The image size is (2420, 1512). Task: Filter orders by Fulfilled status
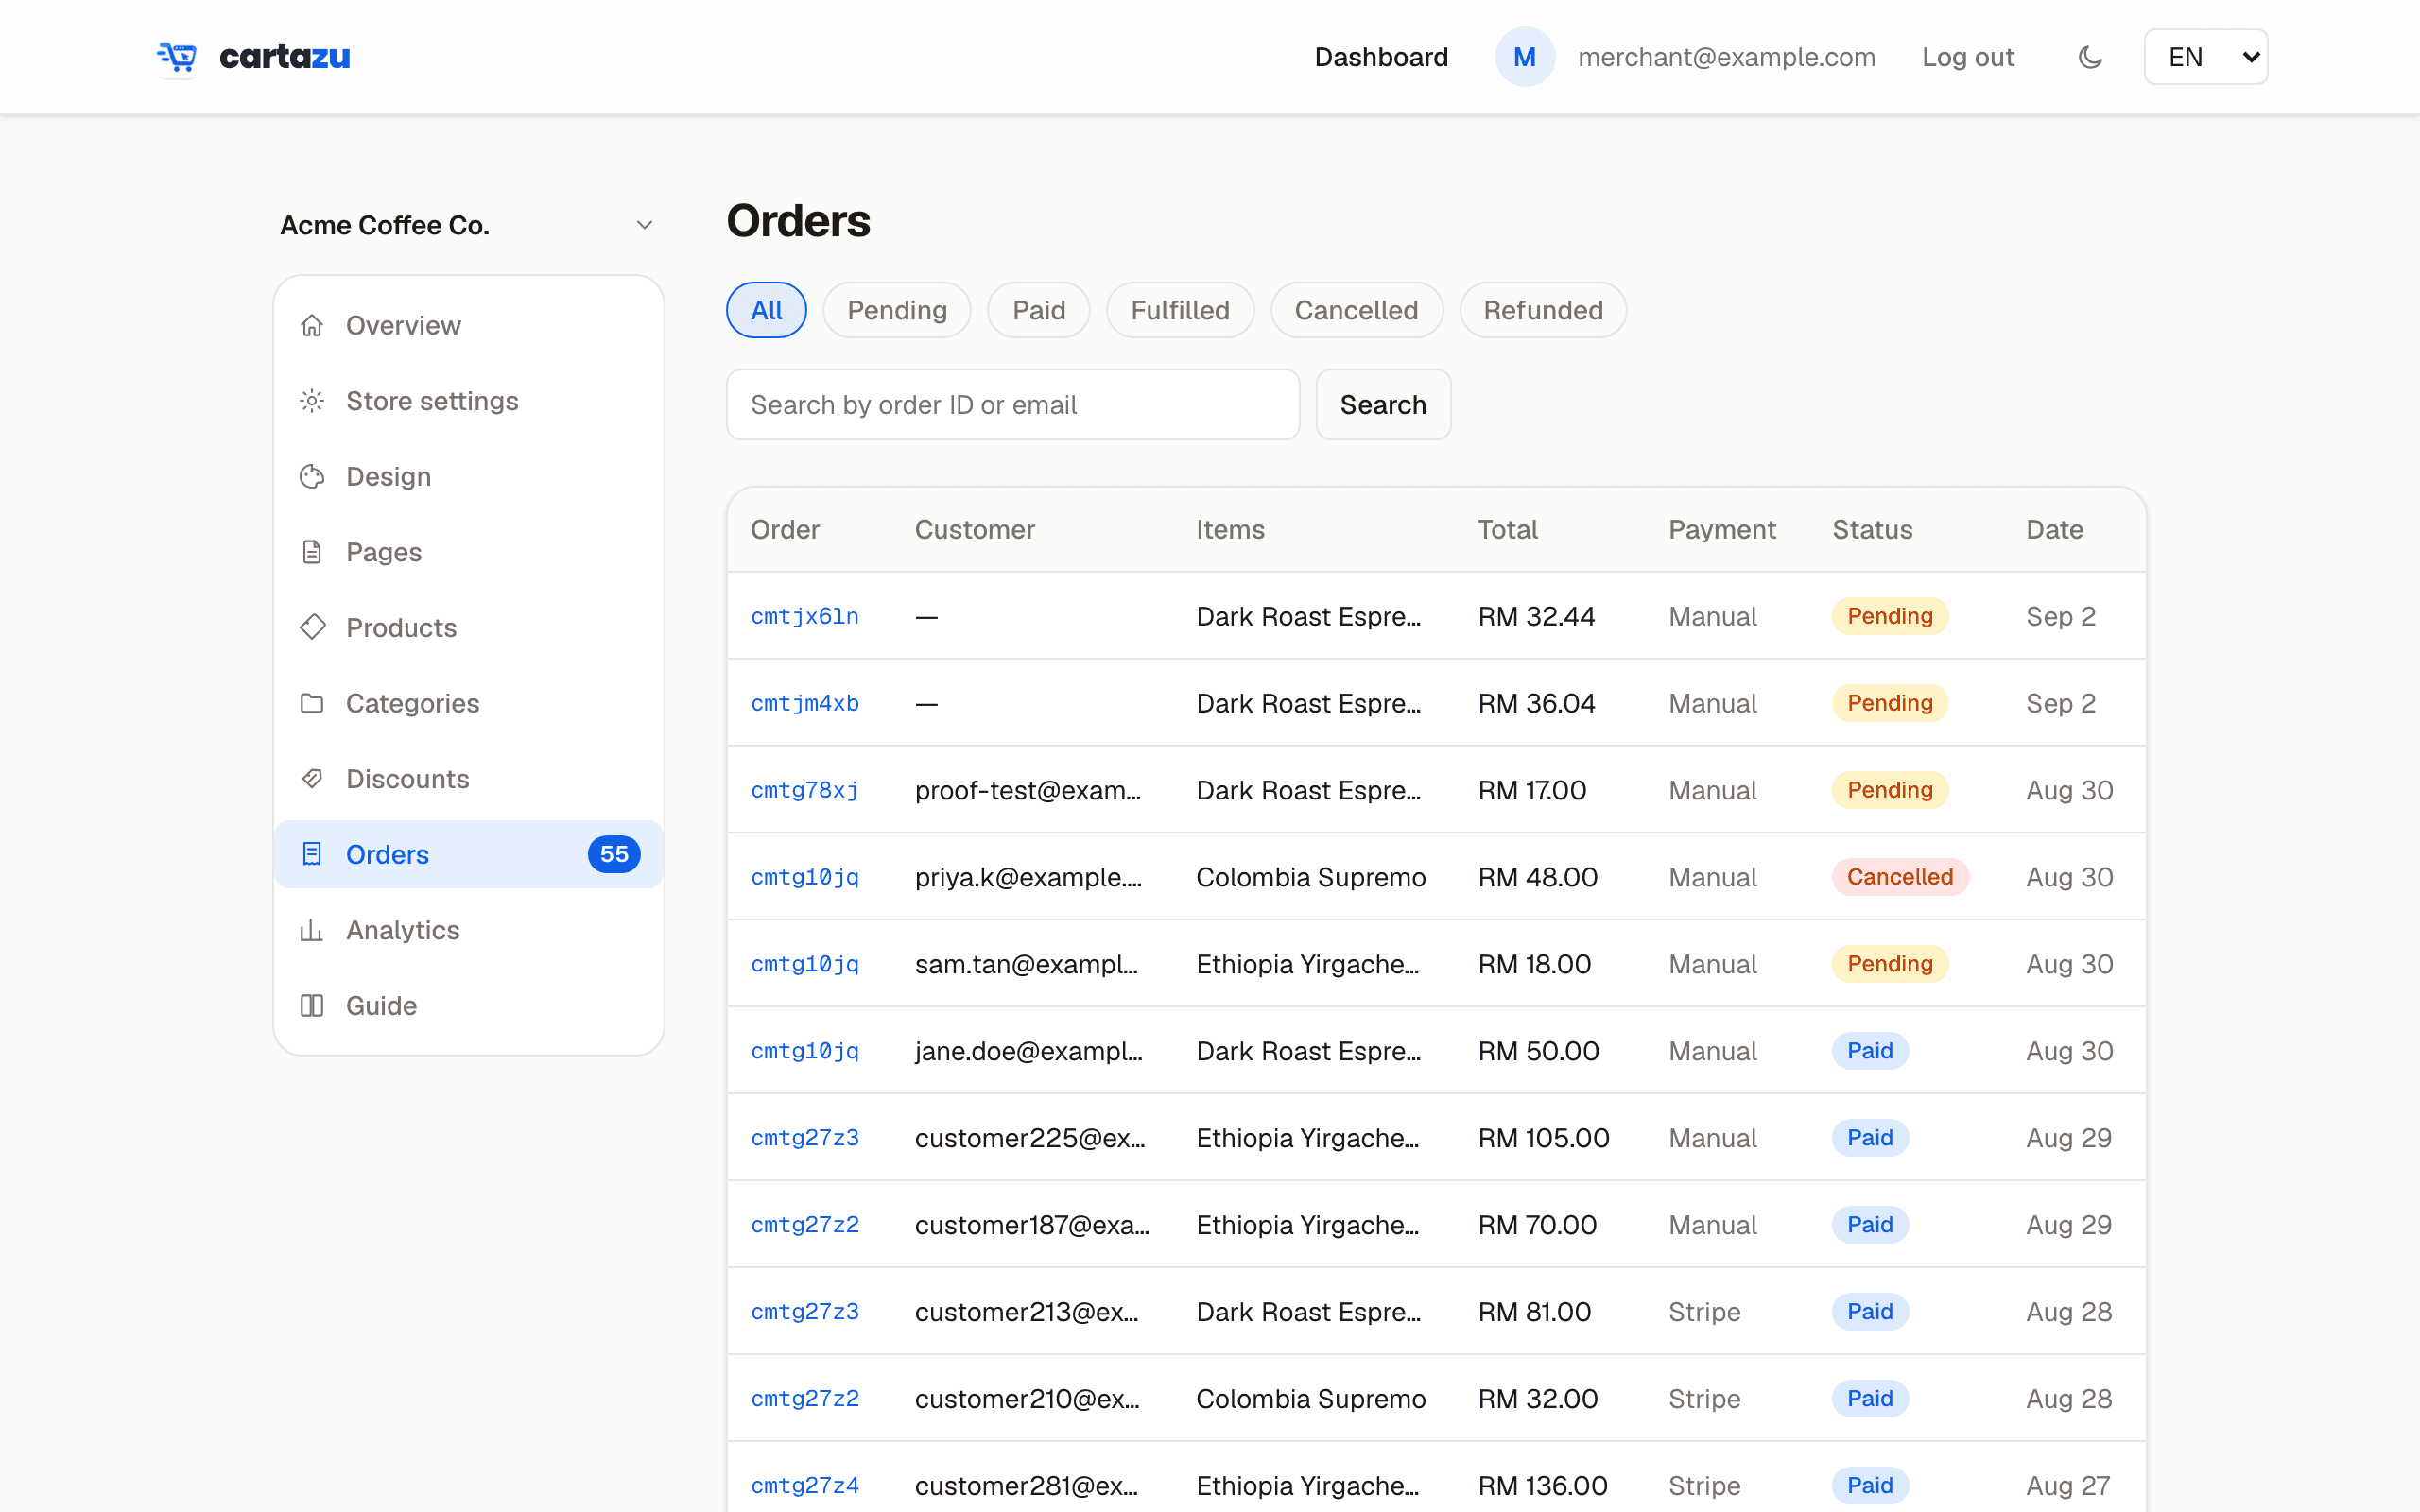1180,310
